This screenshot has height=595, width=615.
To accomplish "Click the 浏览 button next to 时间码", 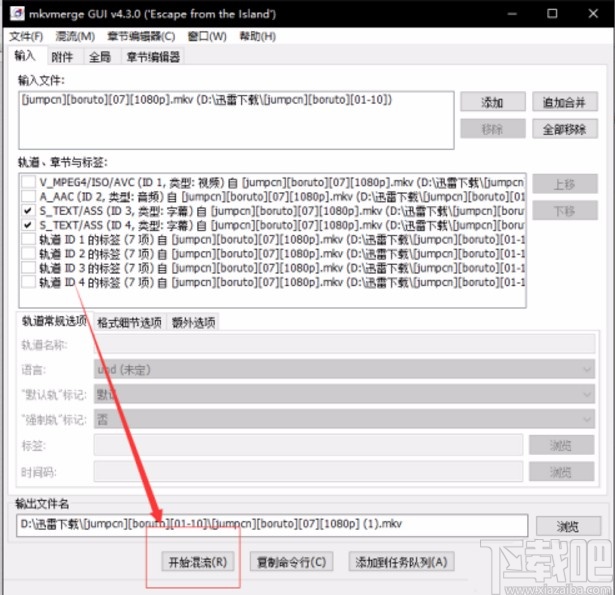I will point(562,472).
